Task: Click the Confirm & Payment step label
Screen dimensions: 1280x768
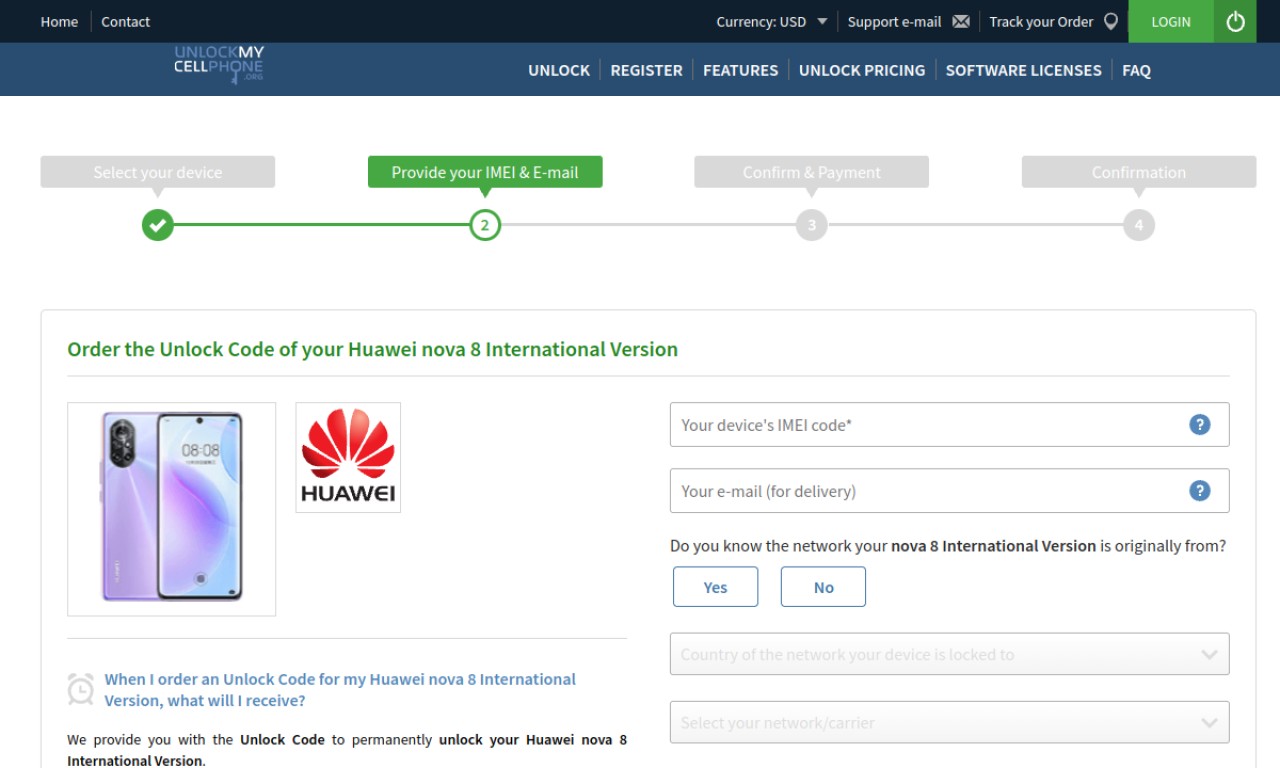Action: (812, 172)
